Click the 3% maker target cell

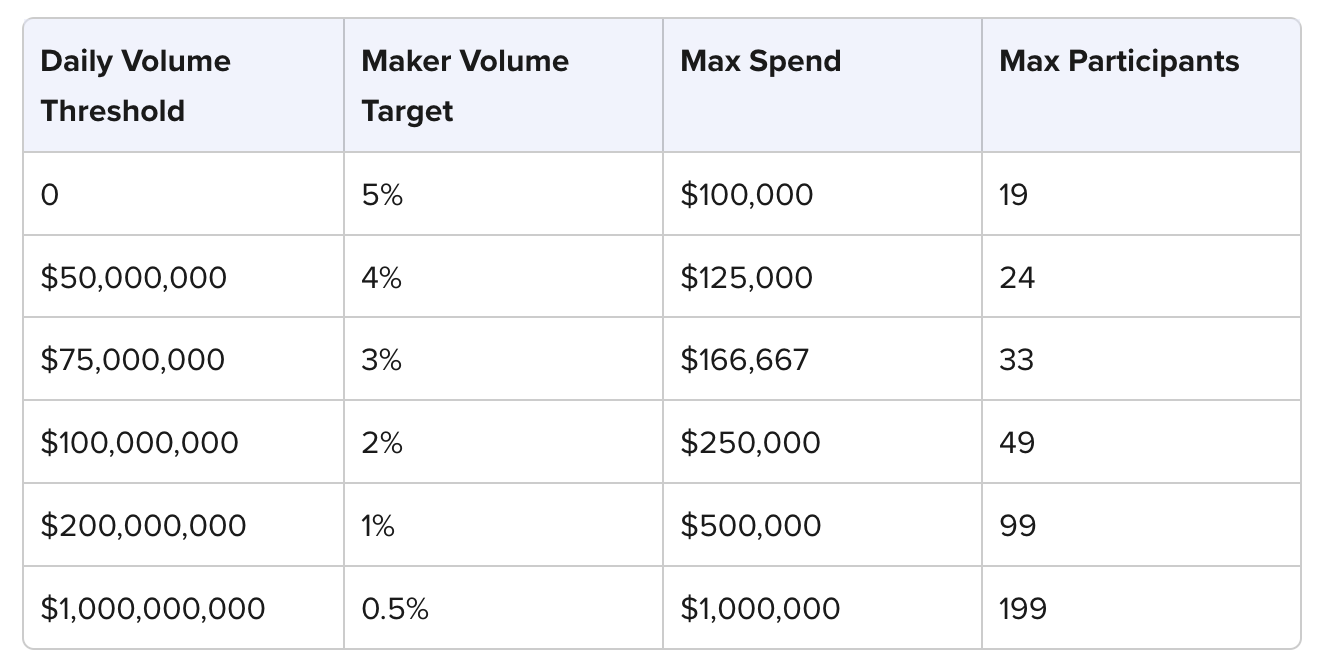[x=382, y=360]
